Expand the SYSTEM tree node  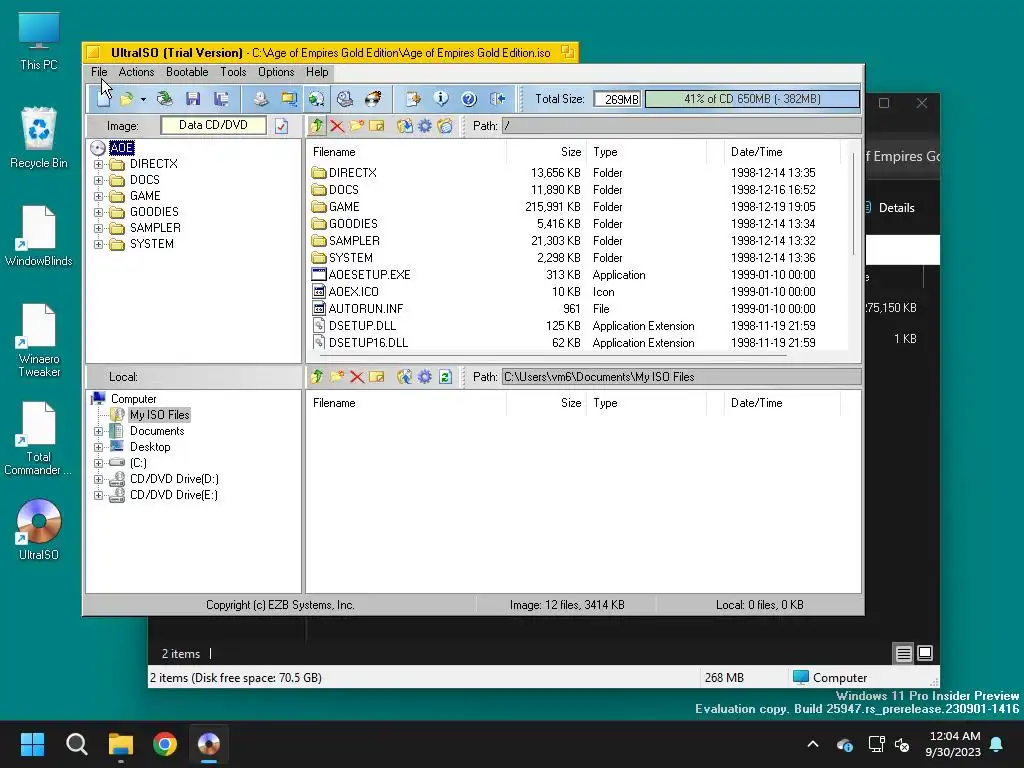click(99, 244)
